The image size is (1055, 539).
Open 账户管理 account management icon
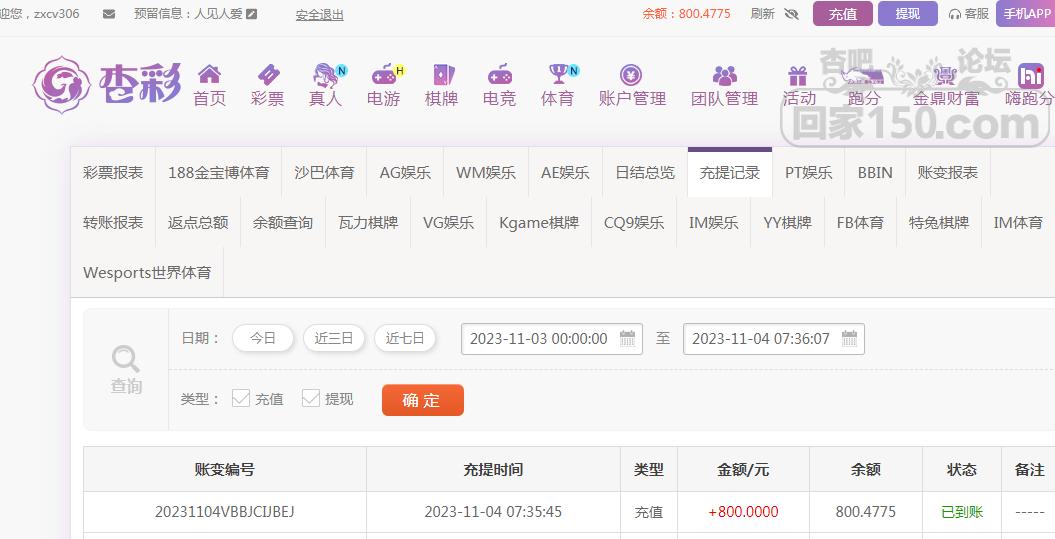(631, 75)
